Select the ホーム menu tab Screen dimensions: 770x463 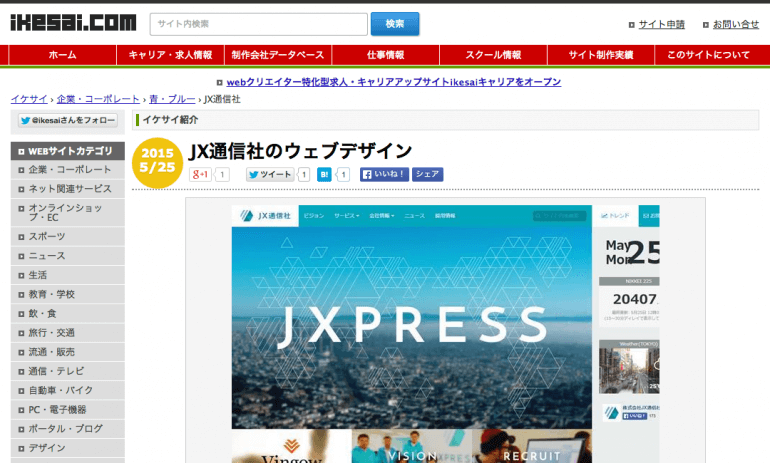click(x=62, y=55)
